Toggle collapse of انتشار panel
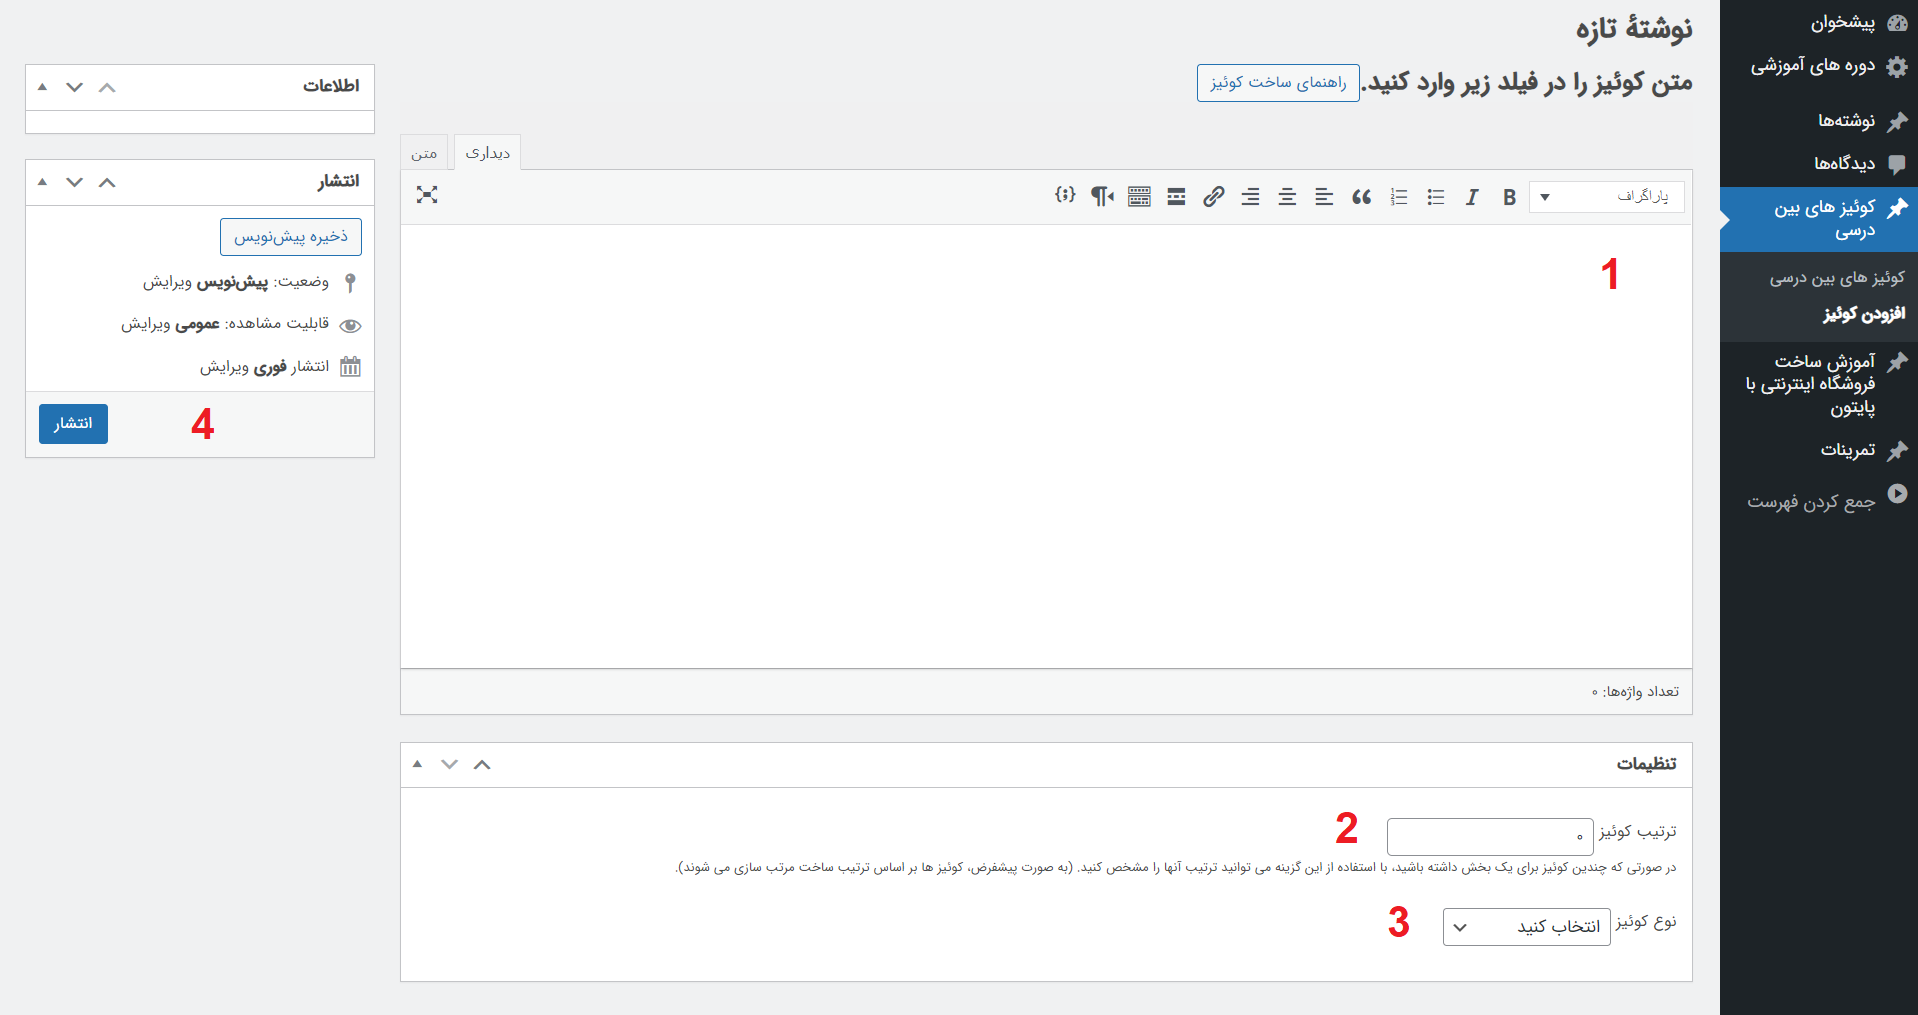The width and height of the screenshot is (1918, 1015). [42, 182]
